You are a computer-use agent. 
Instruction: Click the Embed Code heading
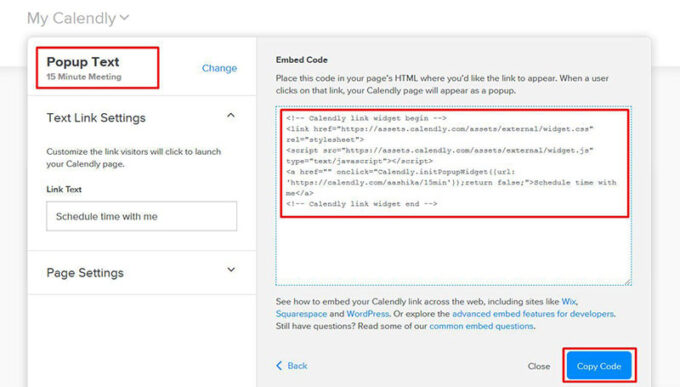click(302, 60)
